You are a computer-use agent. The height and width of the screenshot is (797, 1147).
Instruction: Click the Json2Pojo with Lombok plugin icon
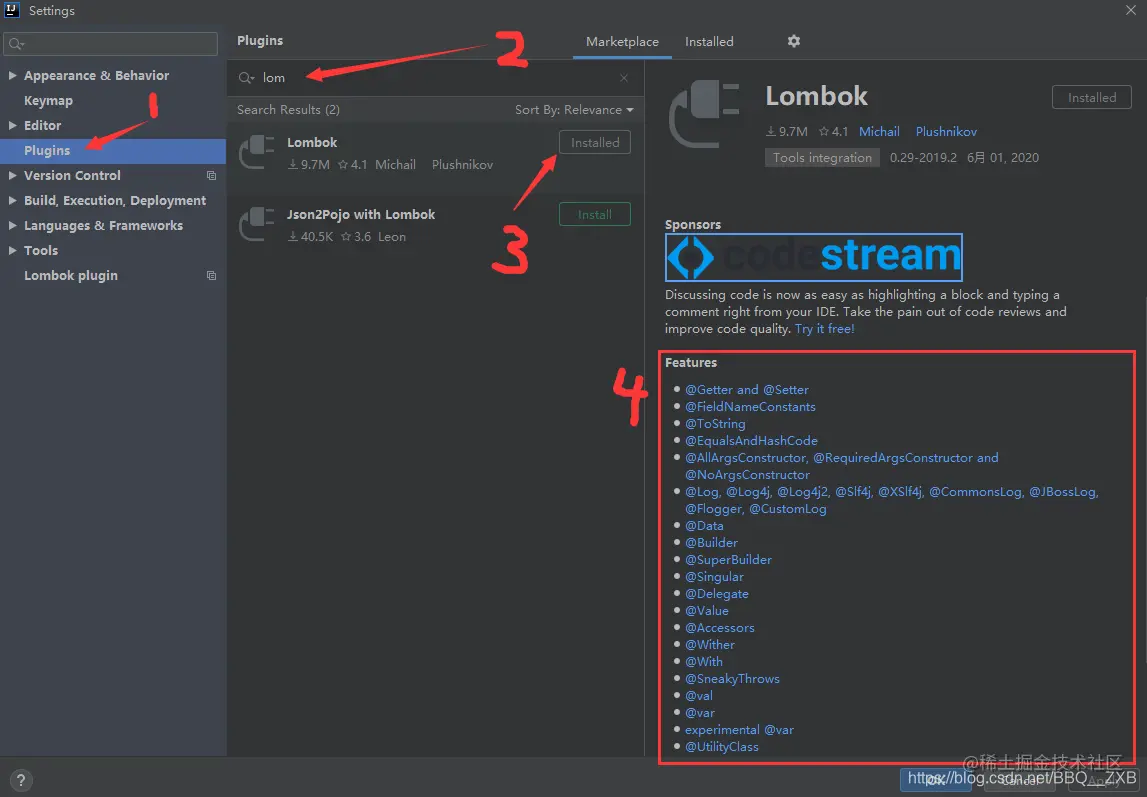point(257,224)
